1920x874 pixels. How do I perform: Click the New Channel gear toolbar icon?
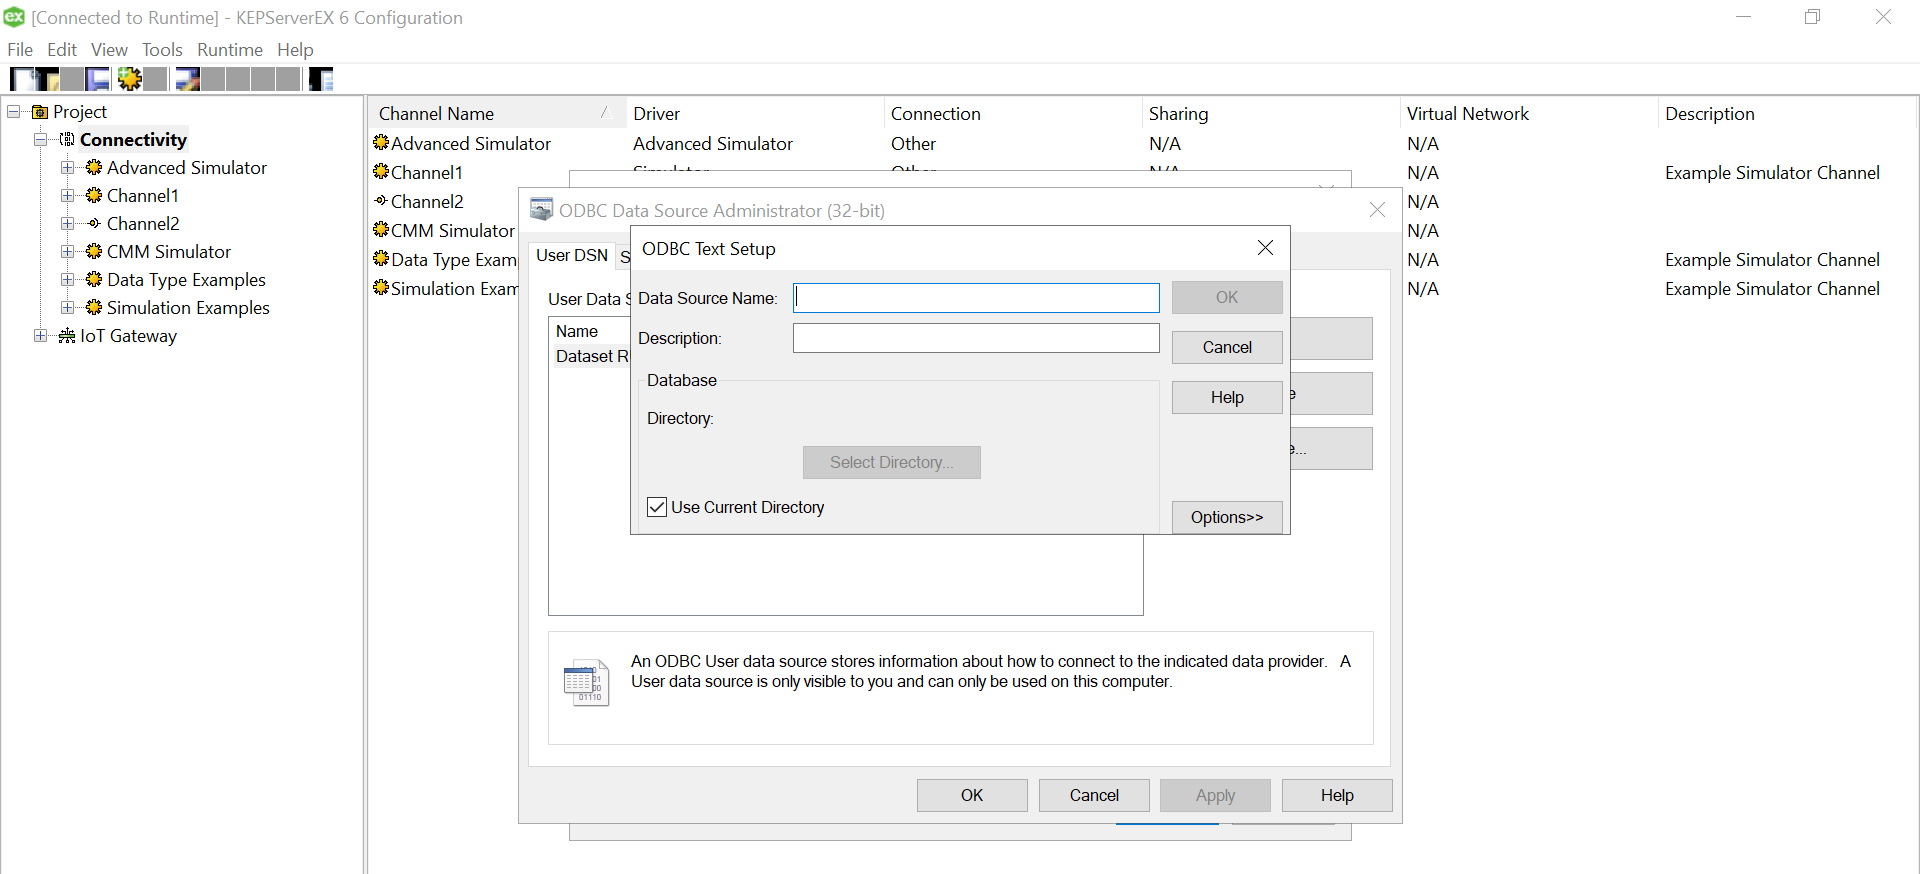point(130,79)
